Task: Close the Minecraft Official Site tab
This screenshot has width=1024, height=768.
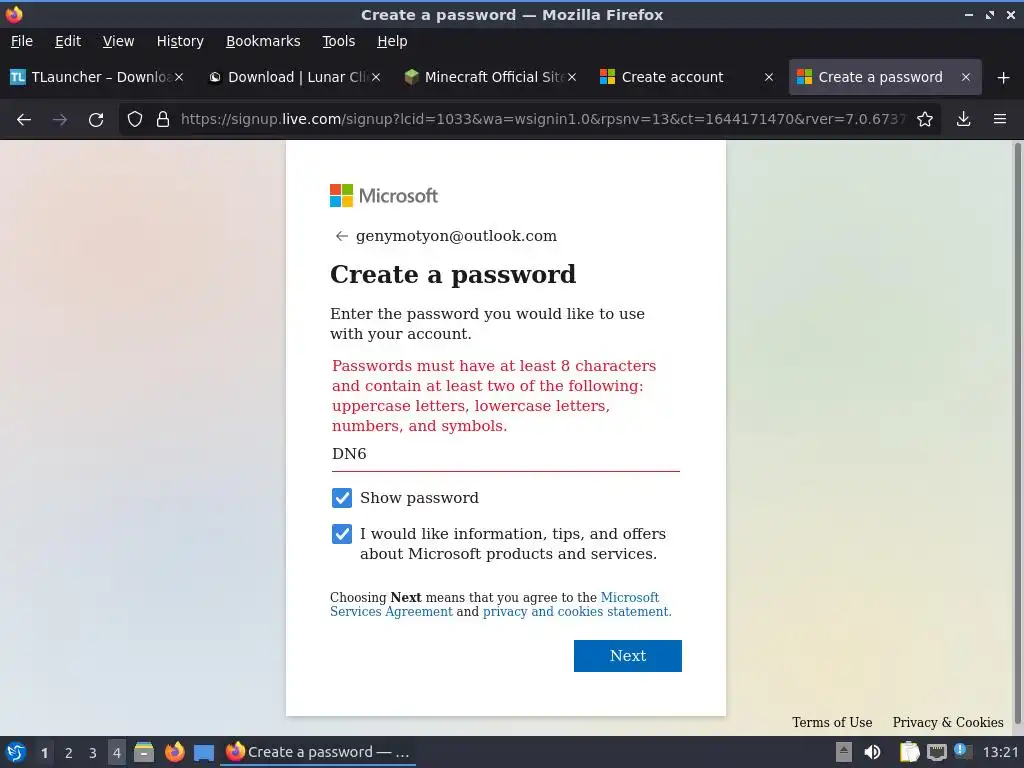Action: point(572,78)
